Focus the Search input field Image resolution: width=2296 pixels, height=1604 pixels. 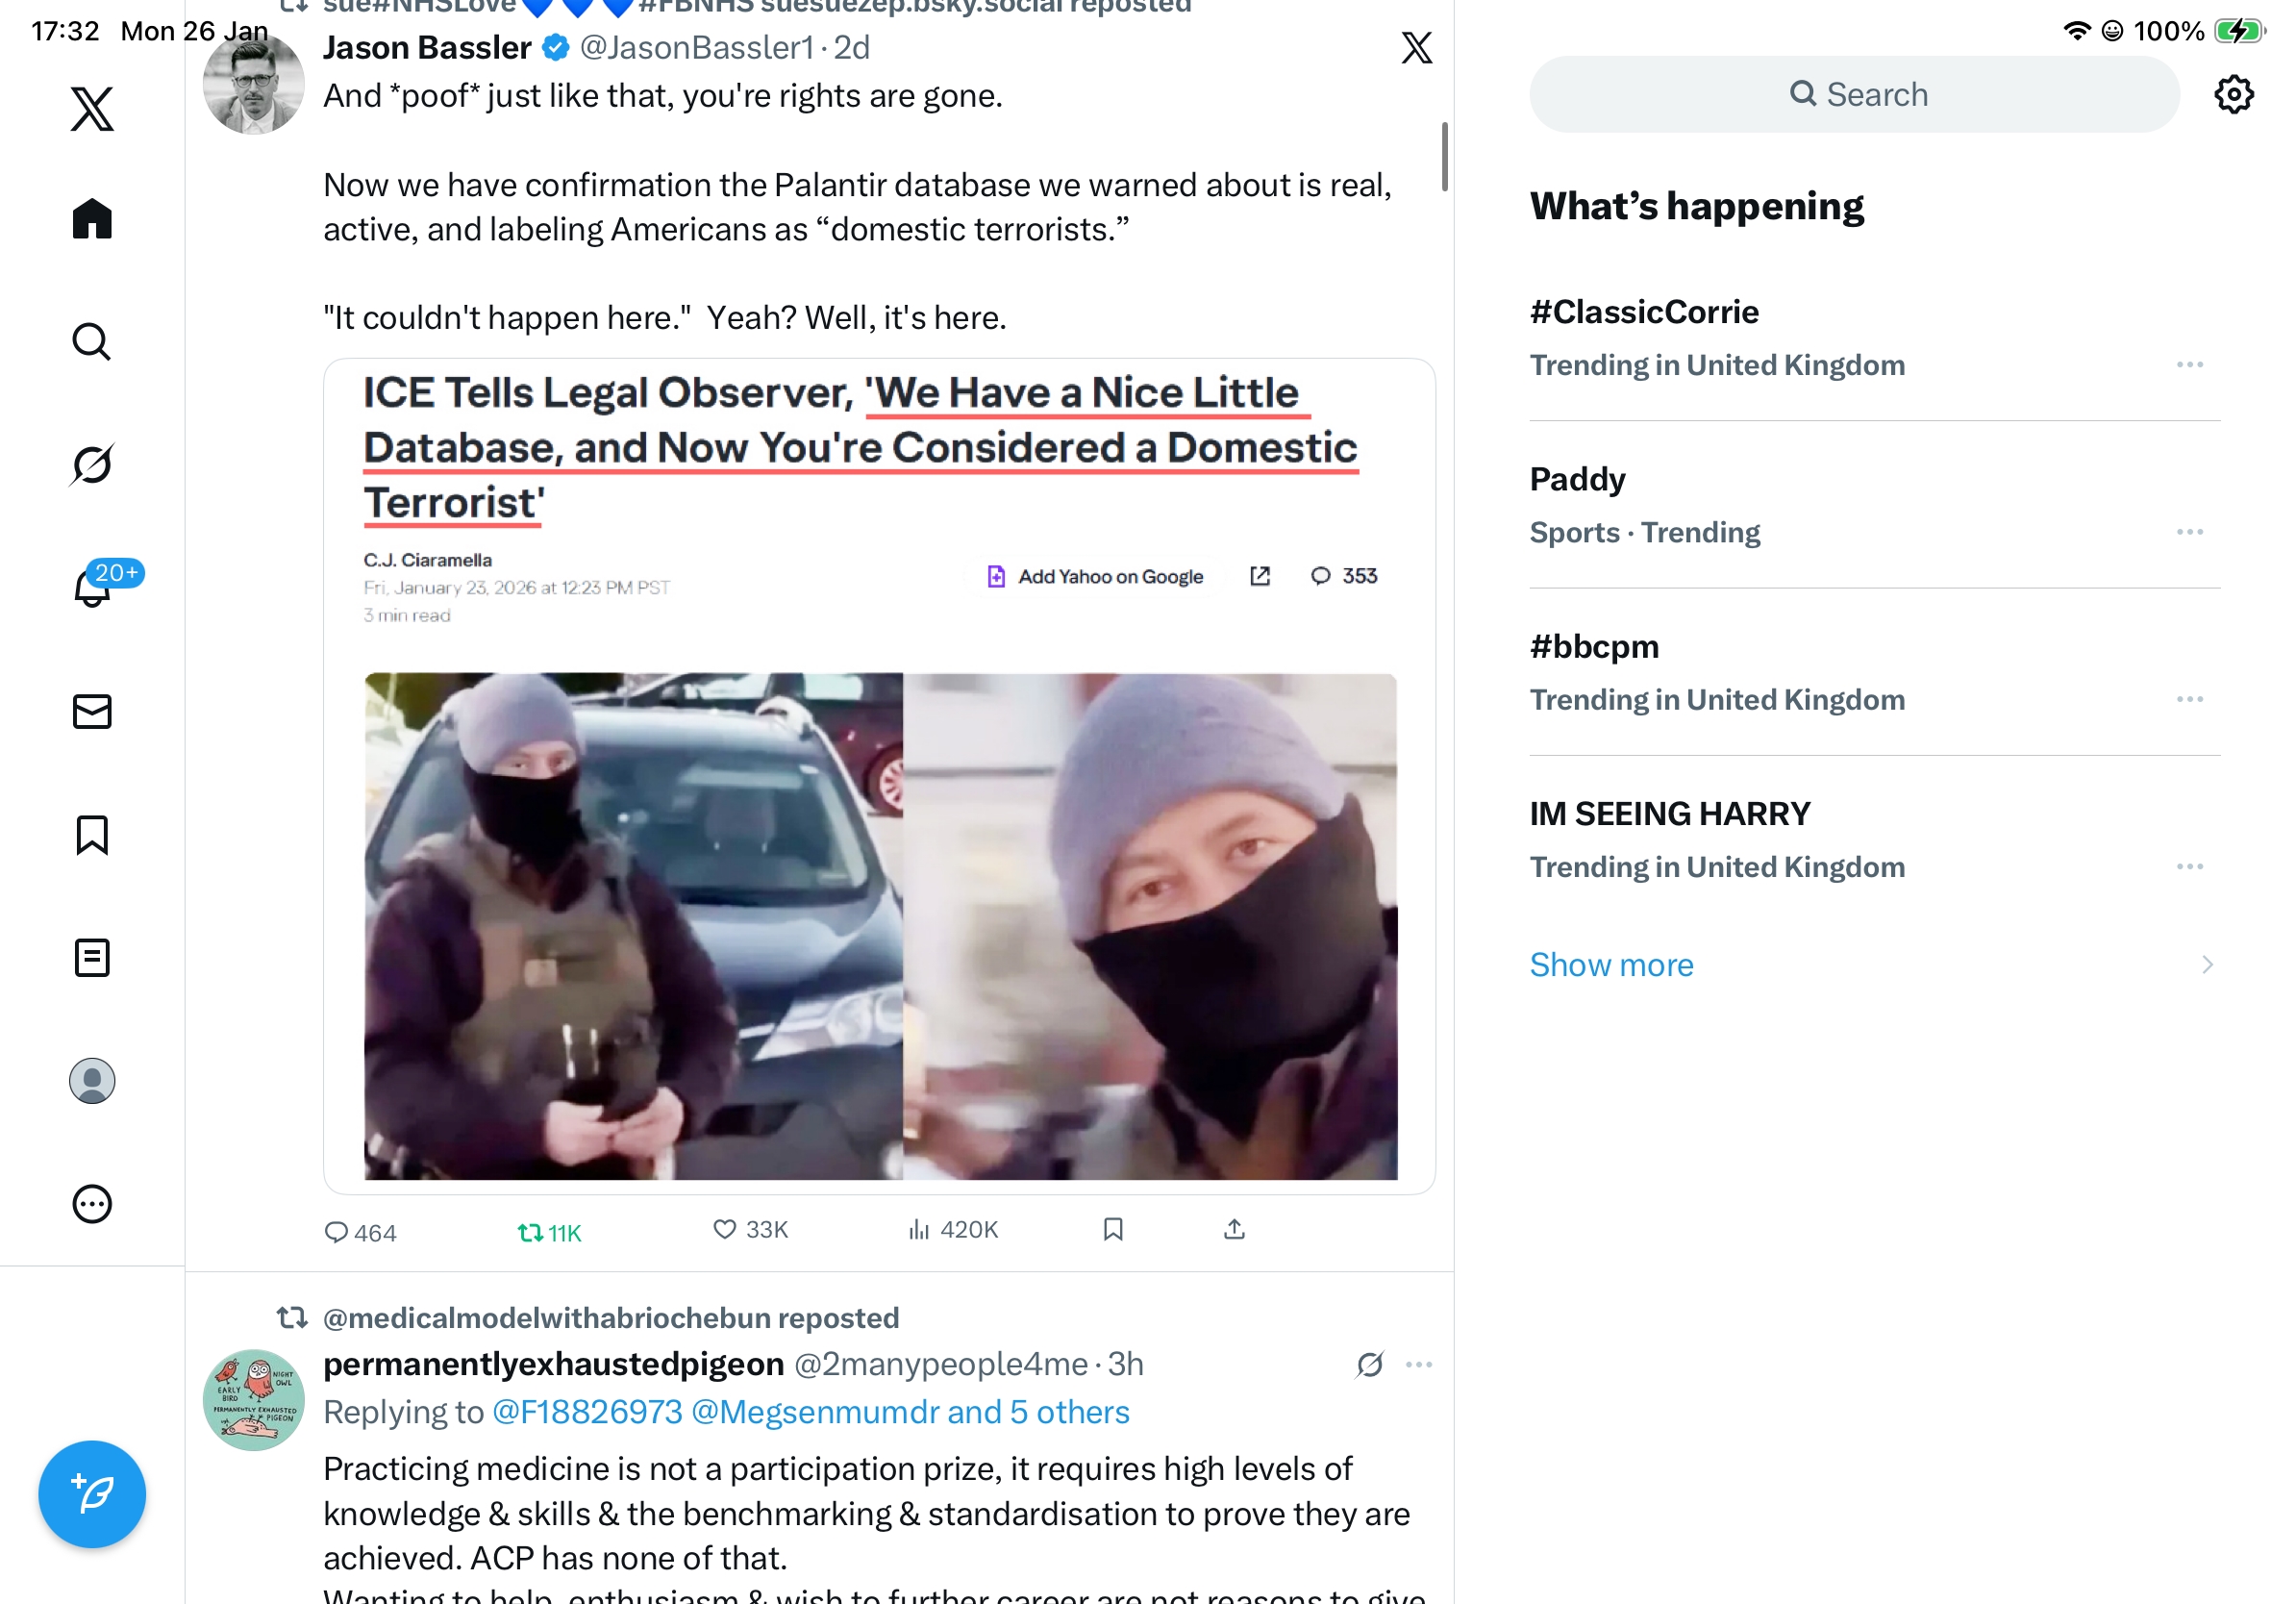click(x=1853, y=94)
